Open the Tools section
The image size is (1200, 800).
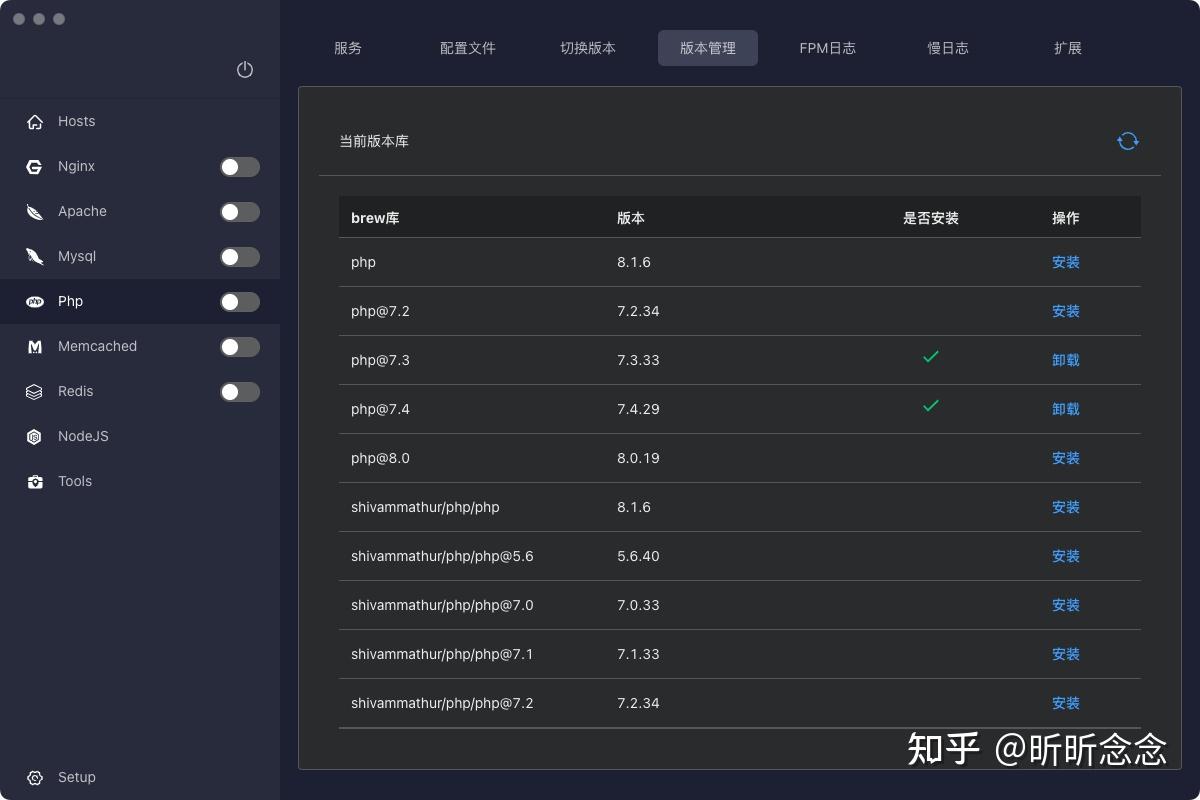tap(74, 481)
